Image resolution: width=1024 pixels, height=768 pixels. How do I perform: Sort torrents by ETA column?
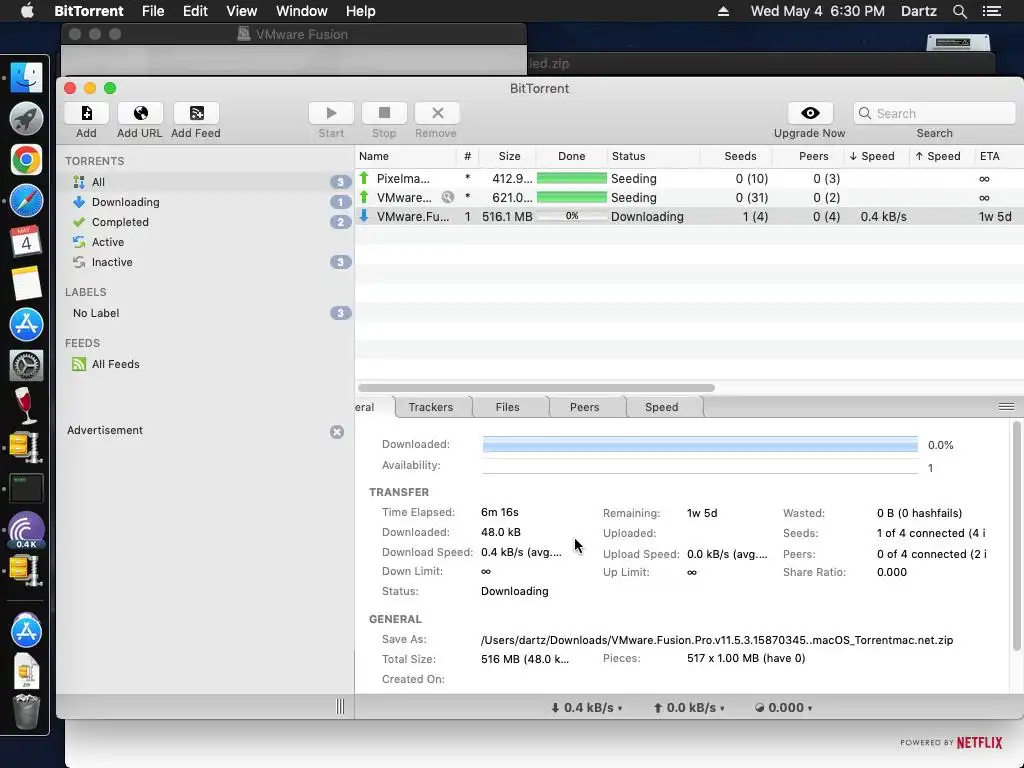[998, 157]
